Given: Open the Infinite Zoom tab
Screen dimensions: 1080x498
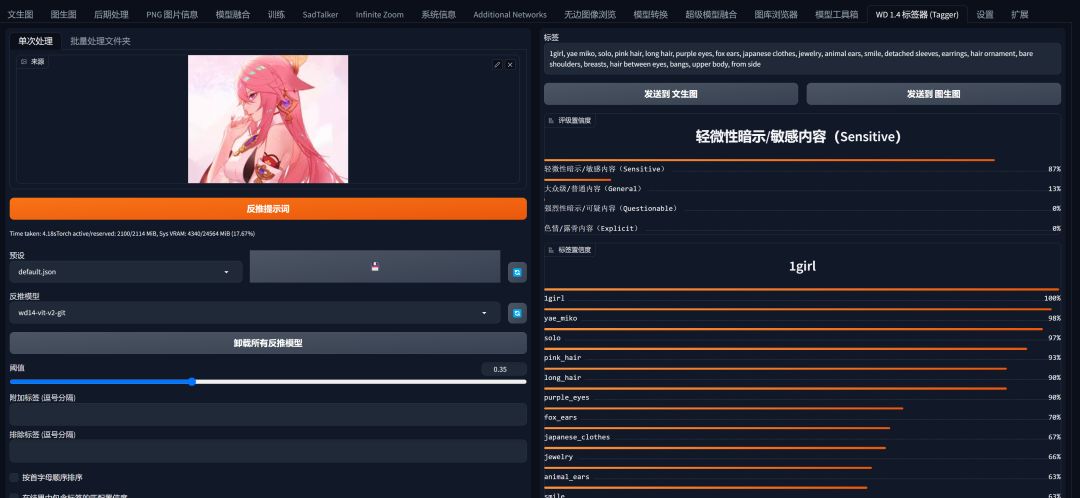Looking at the screenshot, I should coord(380,14).
